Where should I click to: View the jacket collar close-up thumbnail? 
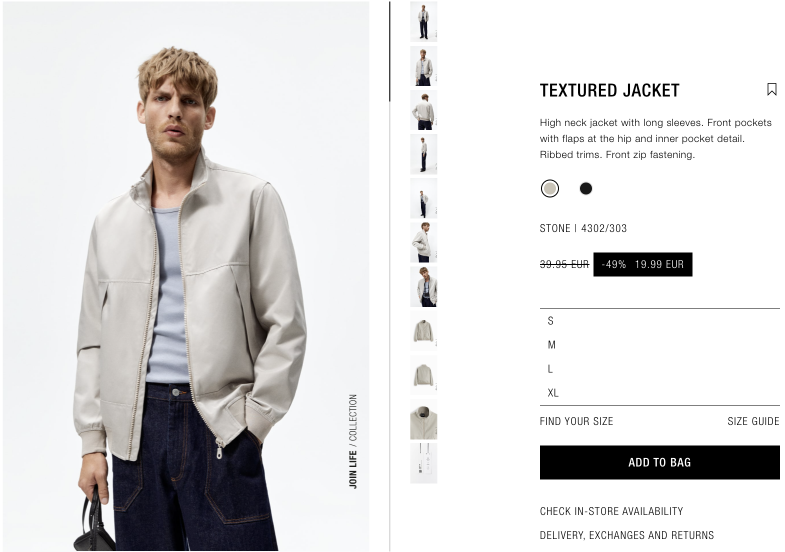point(424,419)
